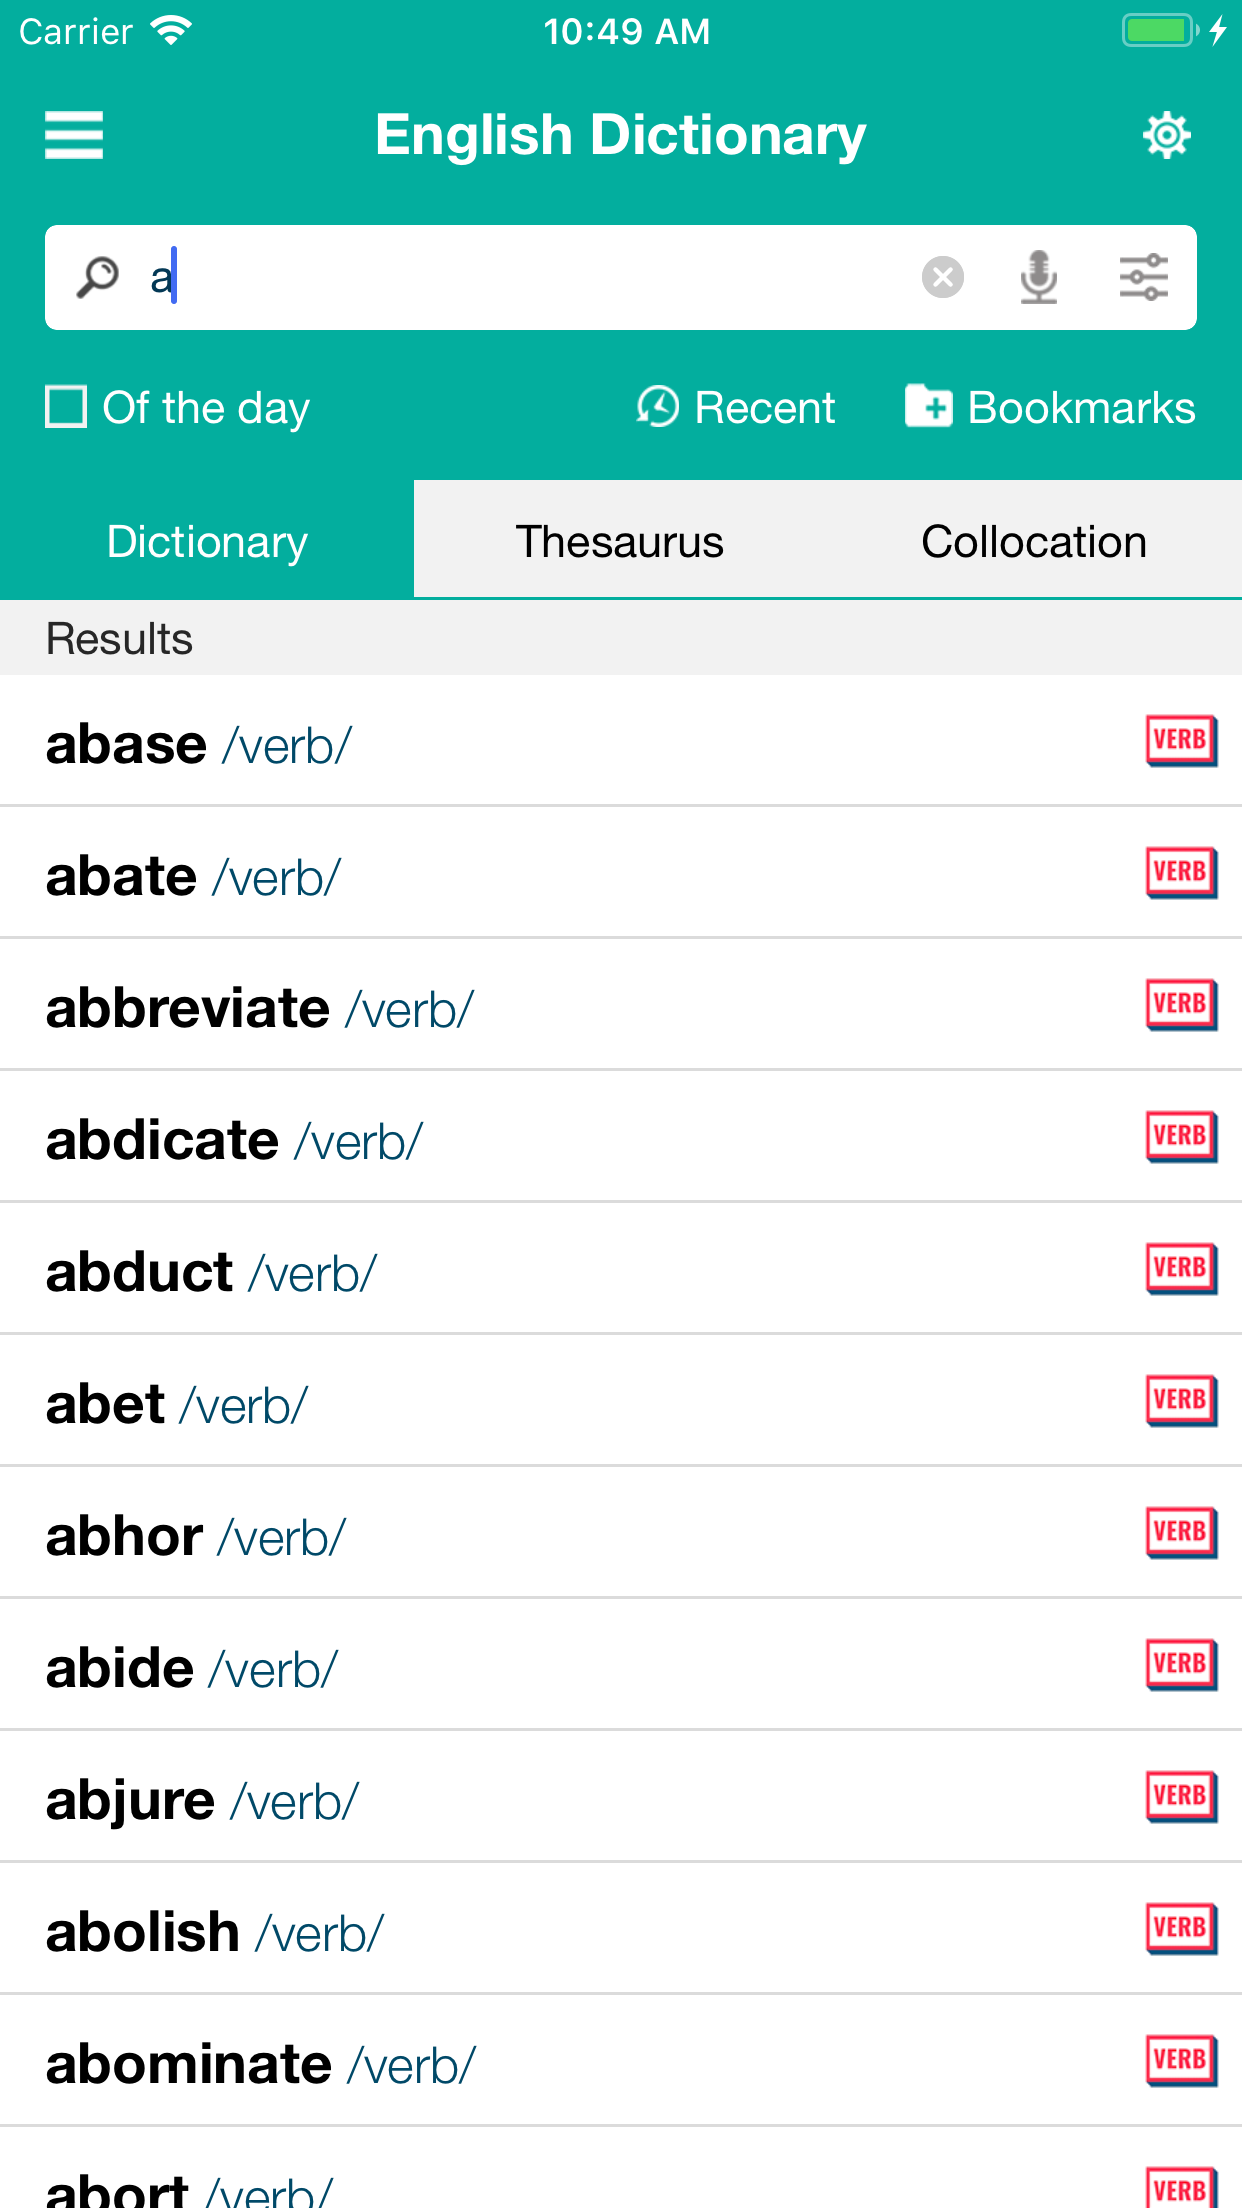Open the abduct word entry
This screenshot has width=1242, height=2208.
211,1272
